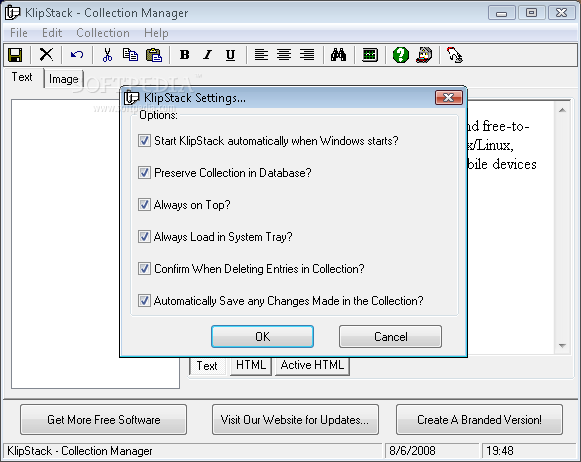
Task: Align text left icon
Action: pos(261,55)
